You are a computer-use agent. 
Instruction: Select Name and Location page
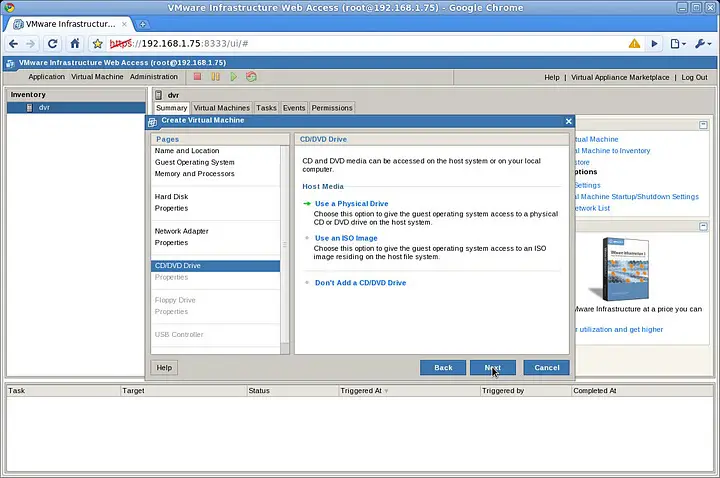point(187,151)
